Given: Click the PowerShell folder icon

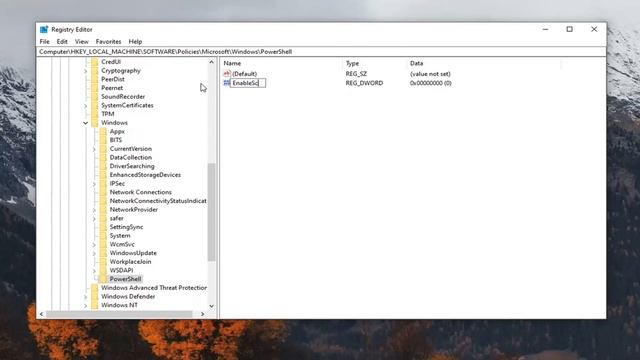Looking at the screenshot, I should click(x=103, y=279).
